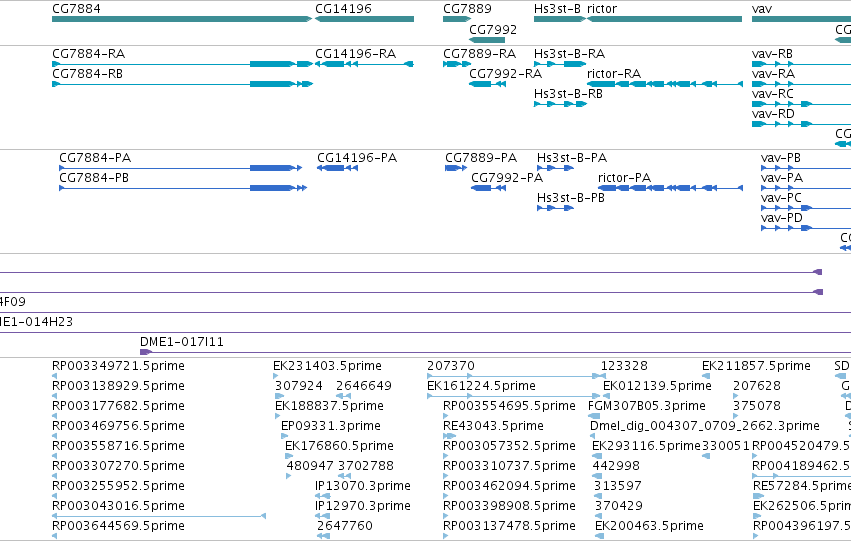
Task: Click the CG7889 gene label
Action: point(467,9)
